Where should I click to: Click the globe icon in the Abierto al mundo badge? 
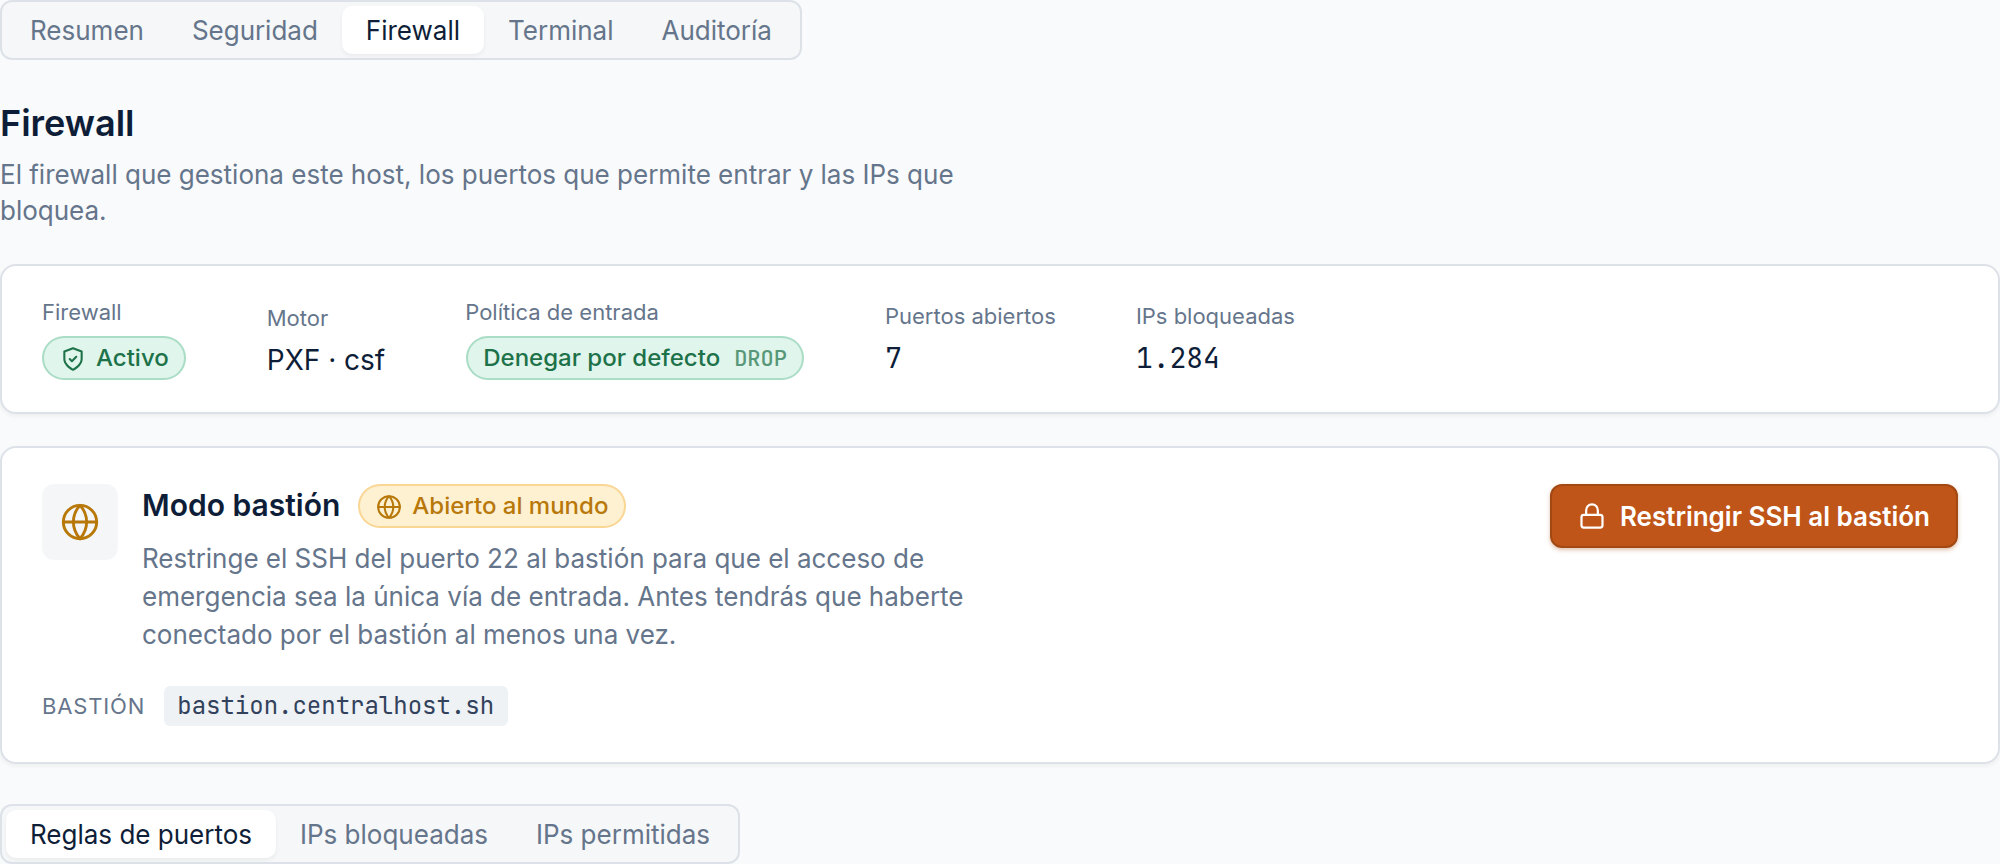[389, 507]
